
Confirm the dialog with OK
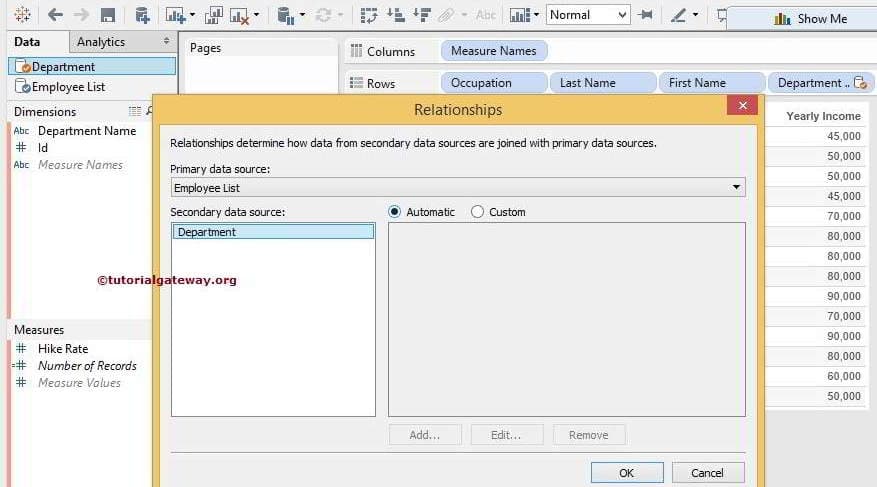[627, 473]
